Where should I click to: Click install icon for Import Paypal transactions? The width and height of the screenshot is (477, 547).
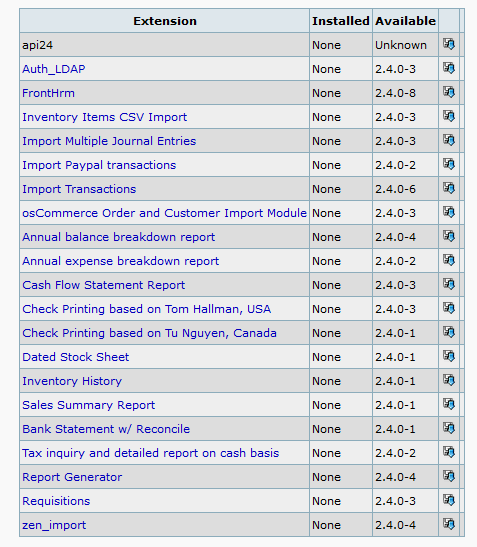point(449,164)
